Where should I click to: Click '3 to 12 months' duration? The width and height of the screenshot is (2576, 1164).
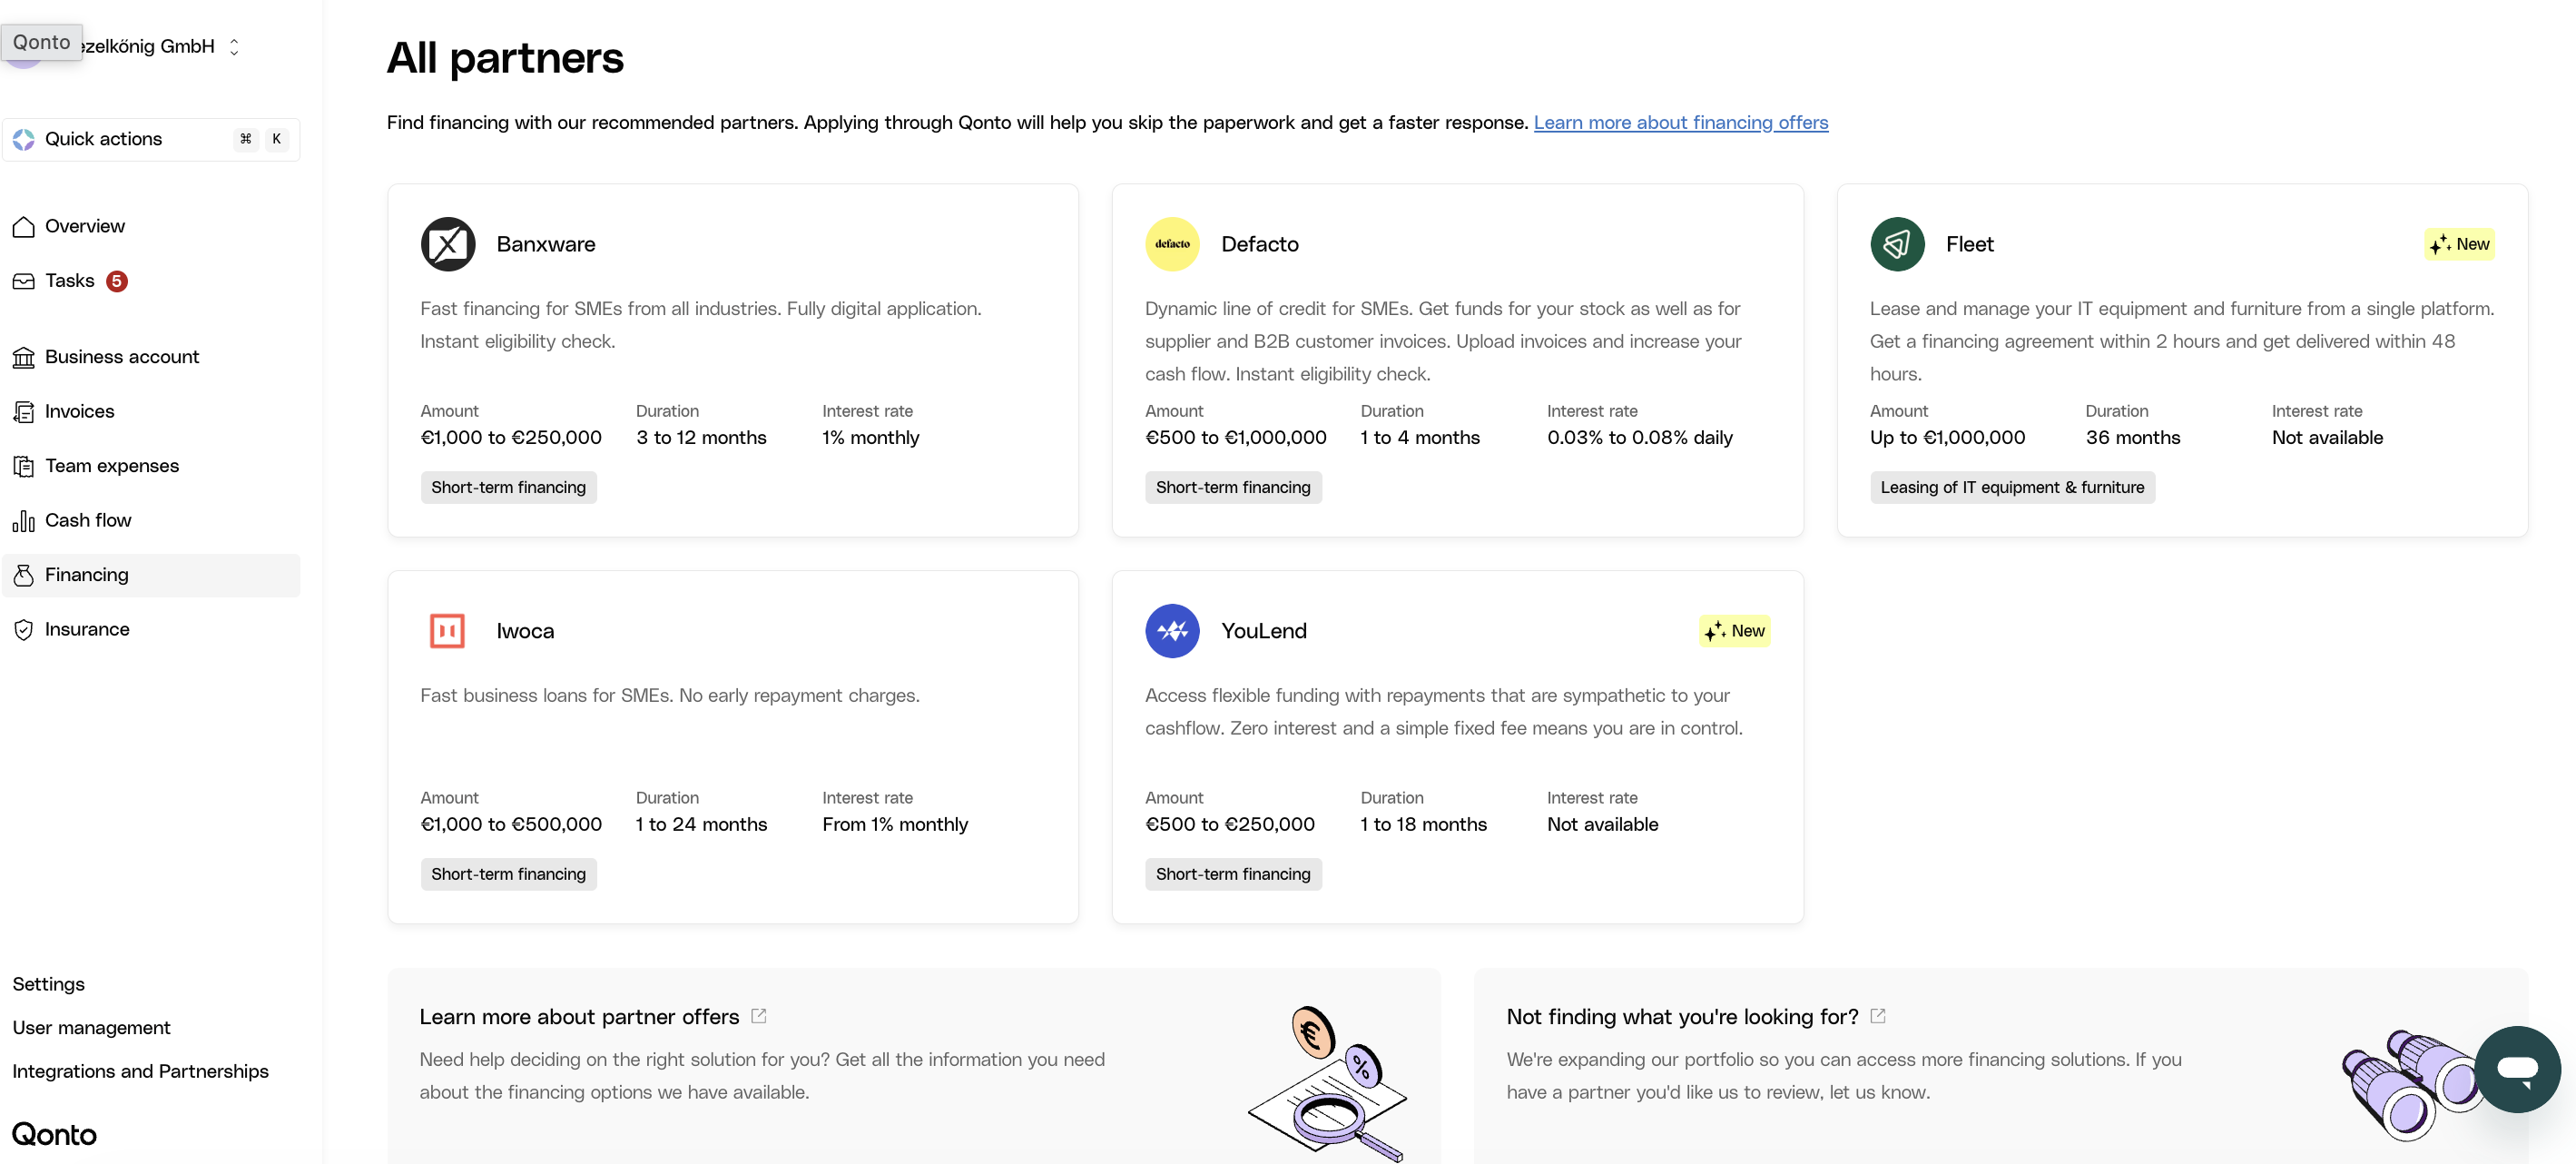point(701,438)
